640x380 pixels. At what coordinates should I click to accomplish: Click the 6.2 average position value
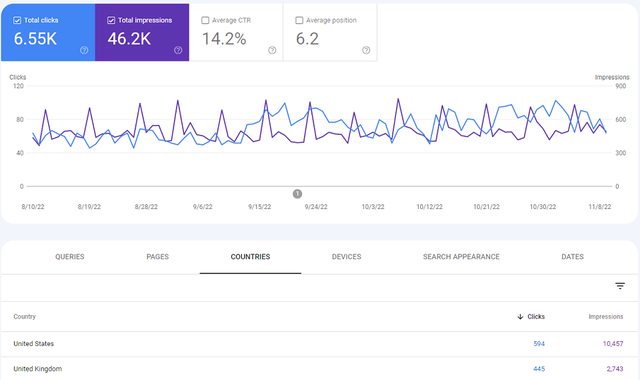tap(307, 39)
